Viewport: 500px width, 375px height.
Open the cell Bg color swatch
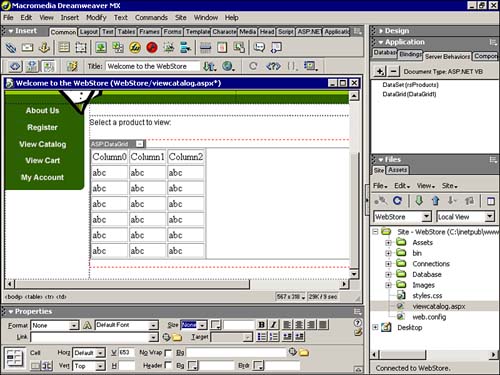click(x=193, y=366)
